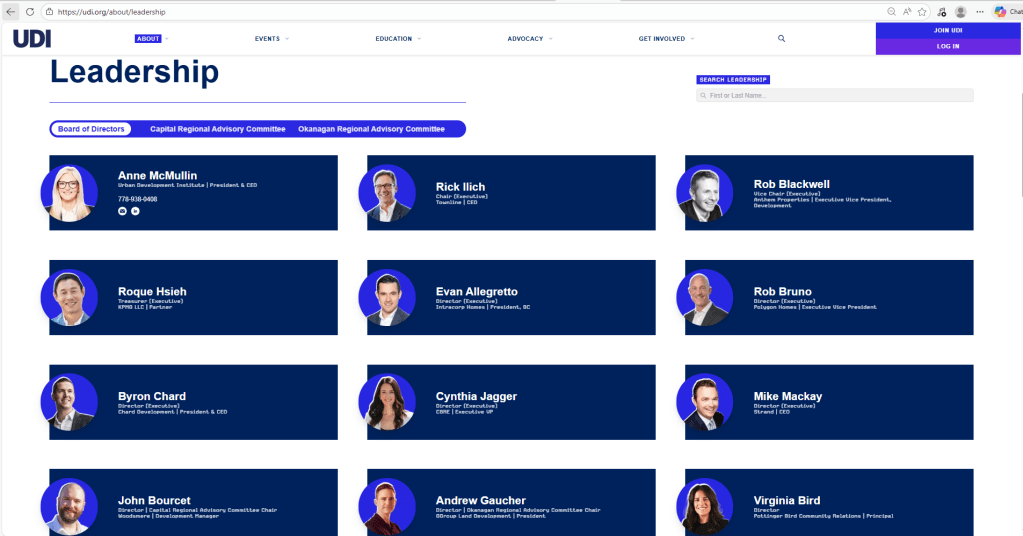Open the browser three-dot settings menu
The height and width of the screenshot is (536, 1023).
(x=980, y=11)
